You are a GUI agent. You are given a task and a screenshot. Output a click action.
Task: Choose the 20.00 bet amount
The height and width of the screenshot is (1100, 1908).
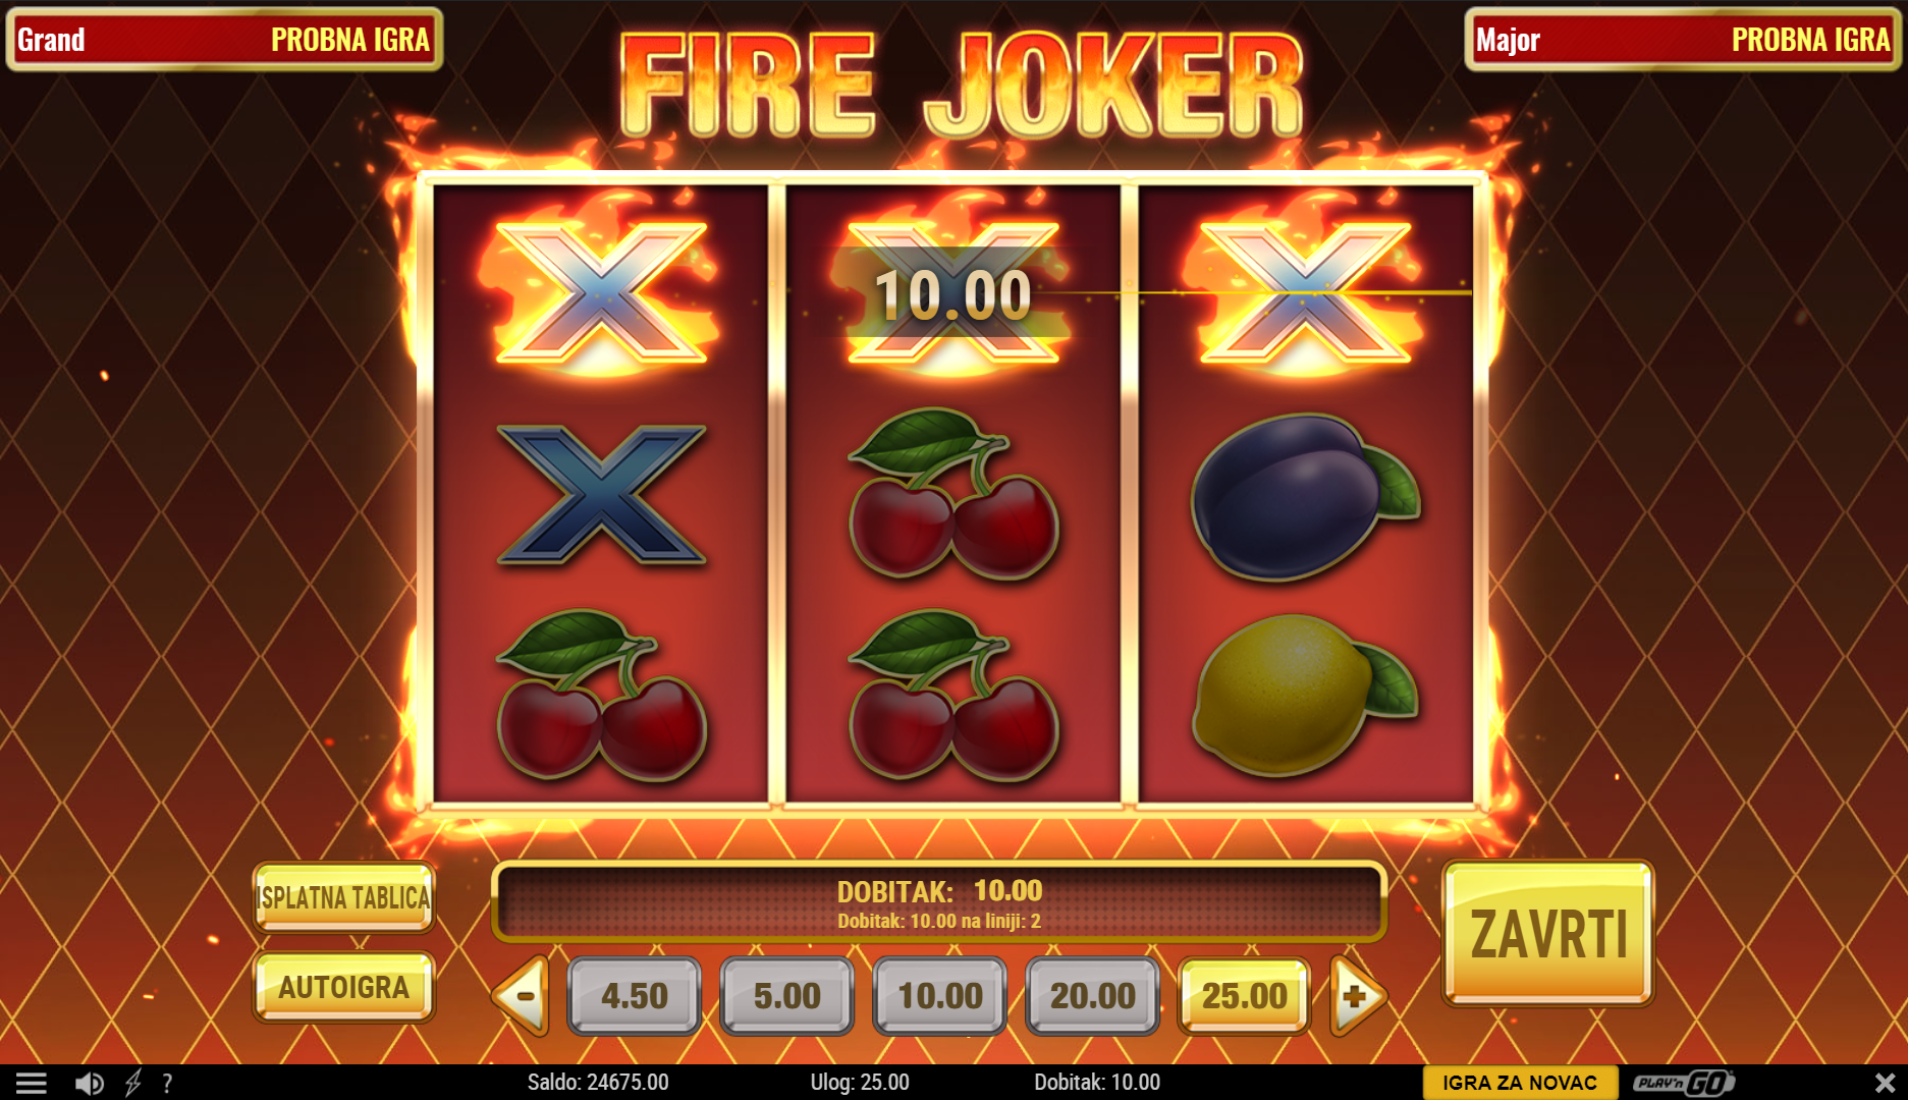1092,995
